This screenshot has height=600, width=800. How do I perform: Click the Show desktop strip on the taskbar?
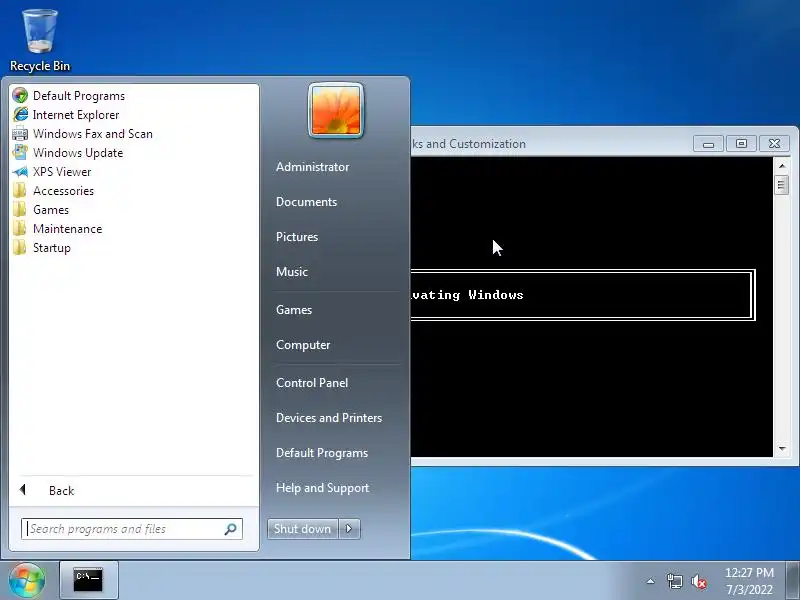[793, 580]
